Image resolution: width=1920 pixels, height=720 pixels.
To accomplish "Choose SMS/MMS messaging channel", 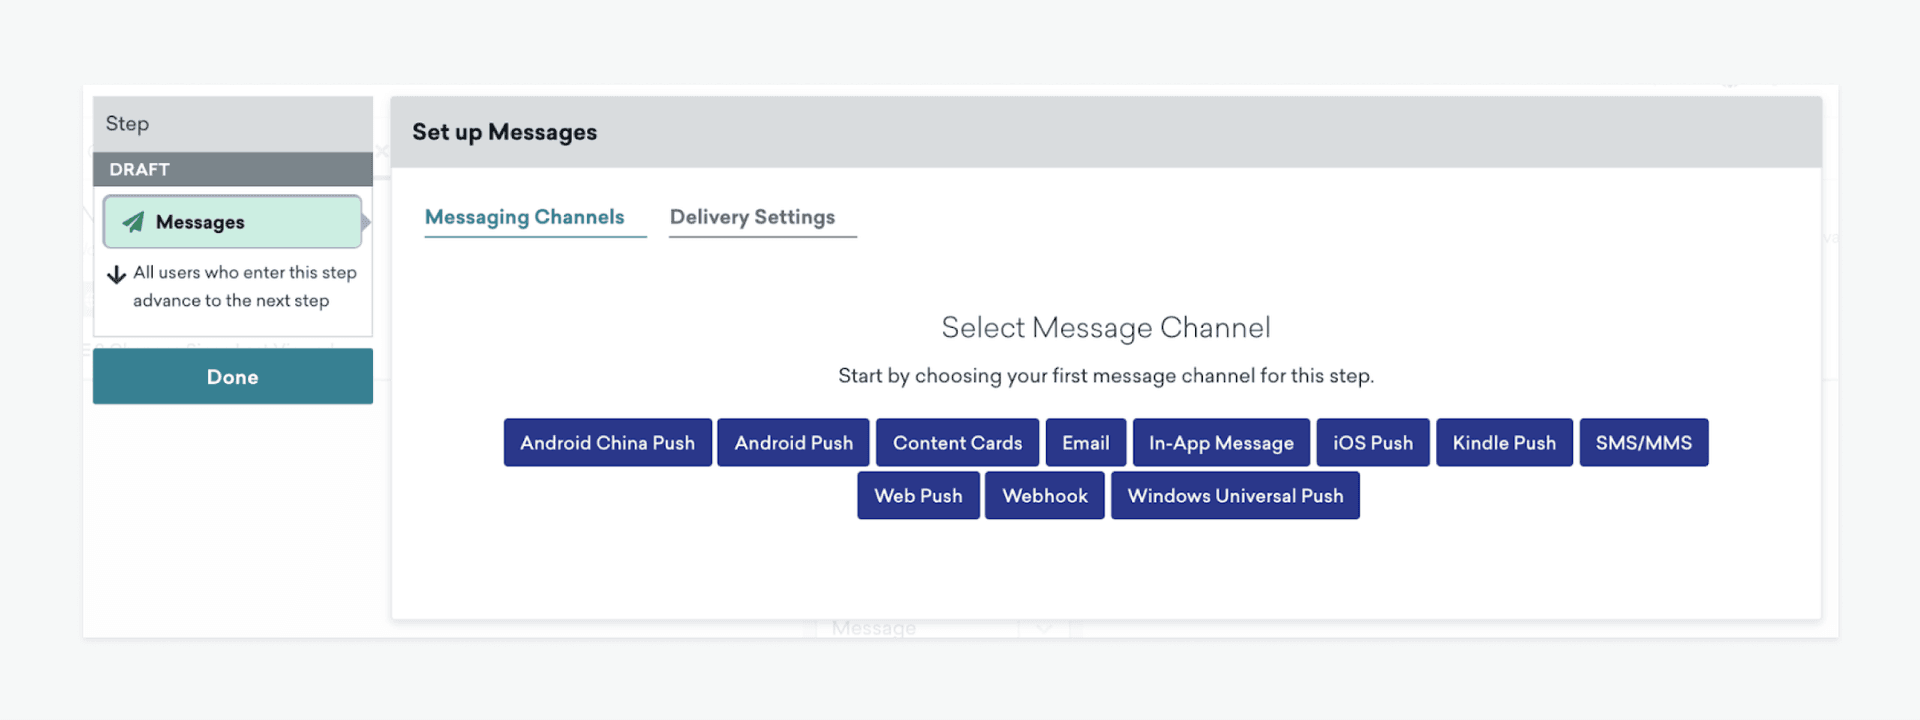I will click(x=1643, y=443).
